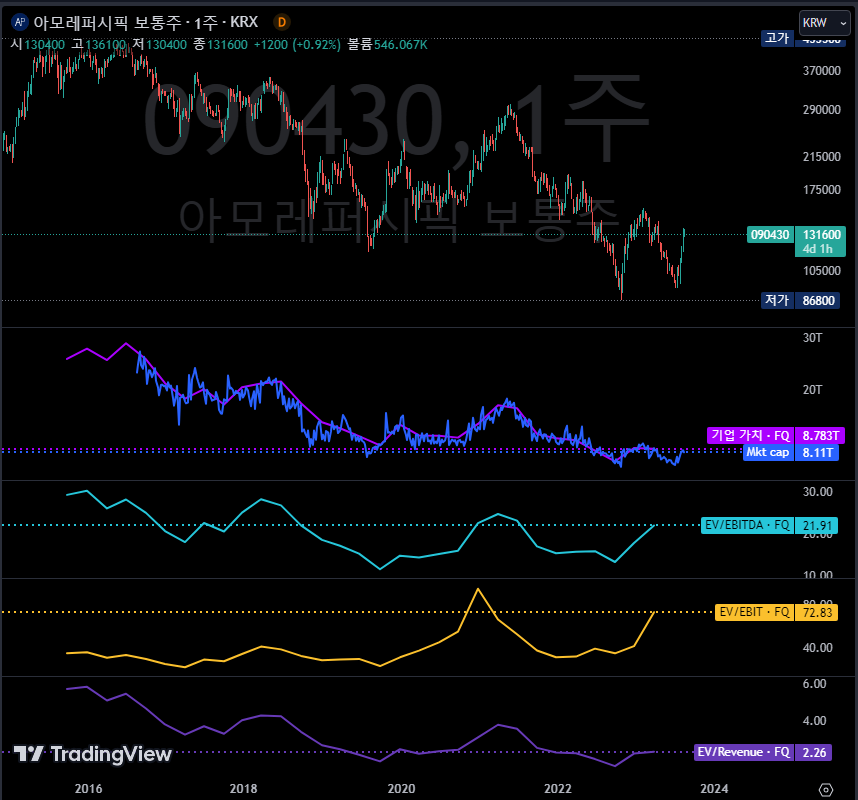
Task: Select the EV/Revenue · FQ label
Action: click(x=743, y=752)
